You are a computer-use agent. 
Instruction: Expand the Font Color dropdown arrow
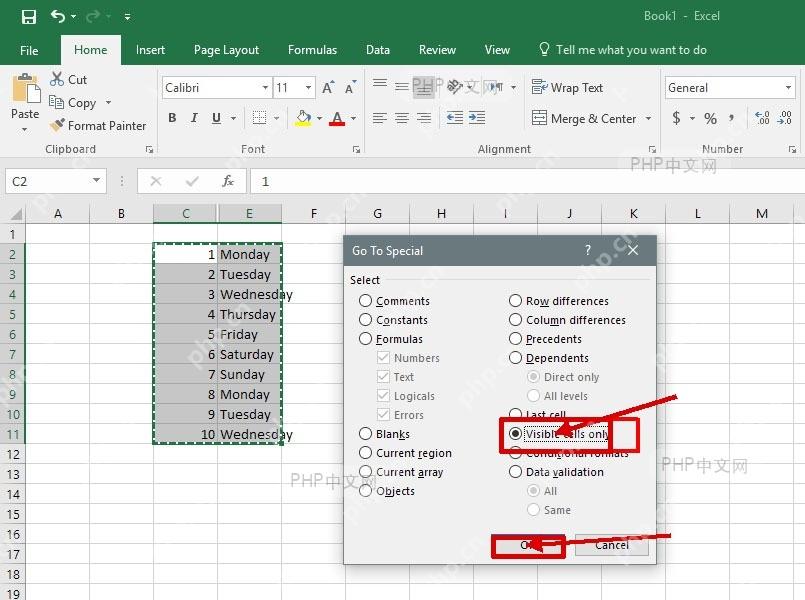pyautogui.click(x=353, y=119)
